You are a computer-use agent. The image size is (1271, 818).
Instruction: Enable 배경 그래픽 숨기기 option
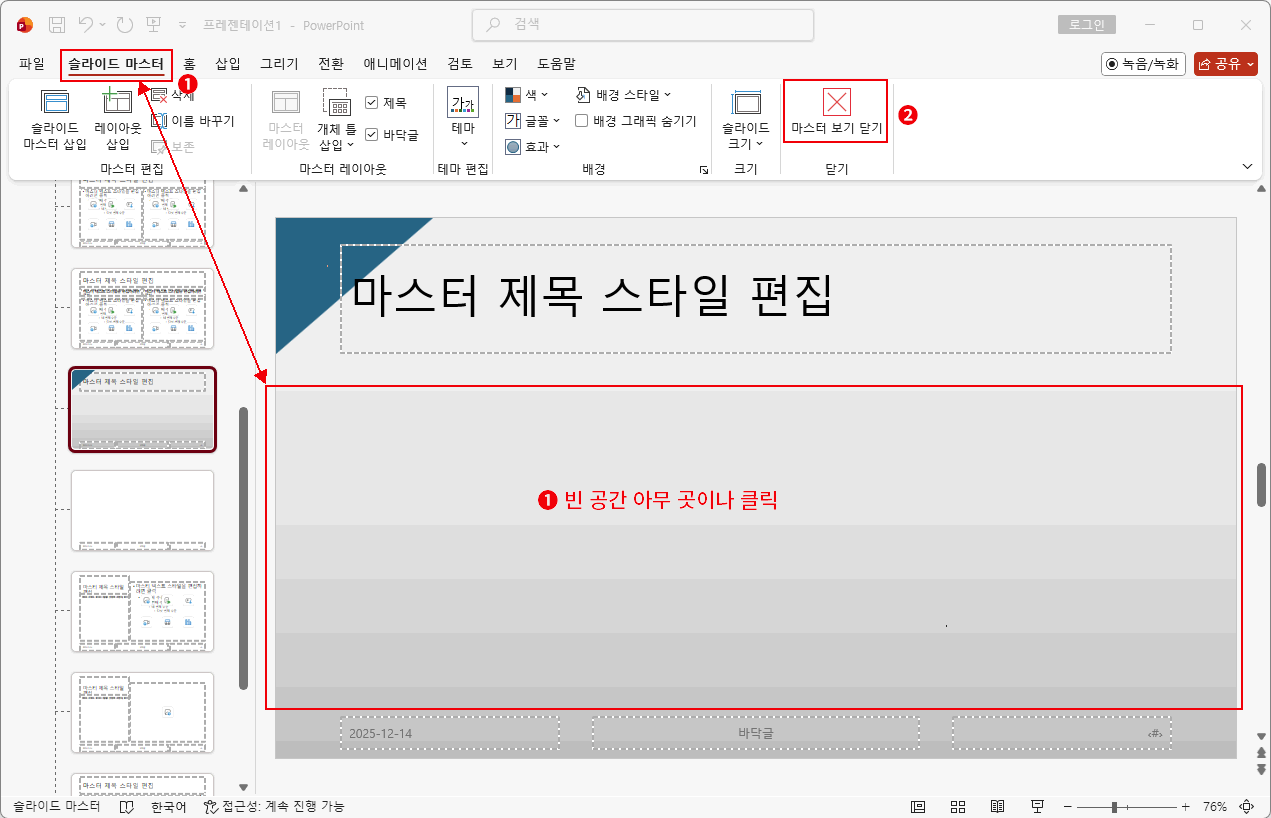coord(582,119)
